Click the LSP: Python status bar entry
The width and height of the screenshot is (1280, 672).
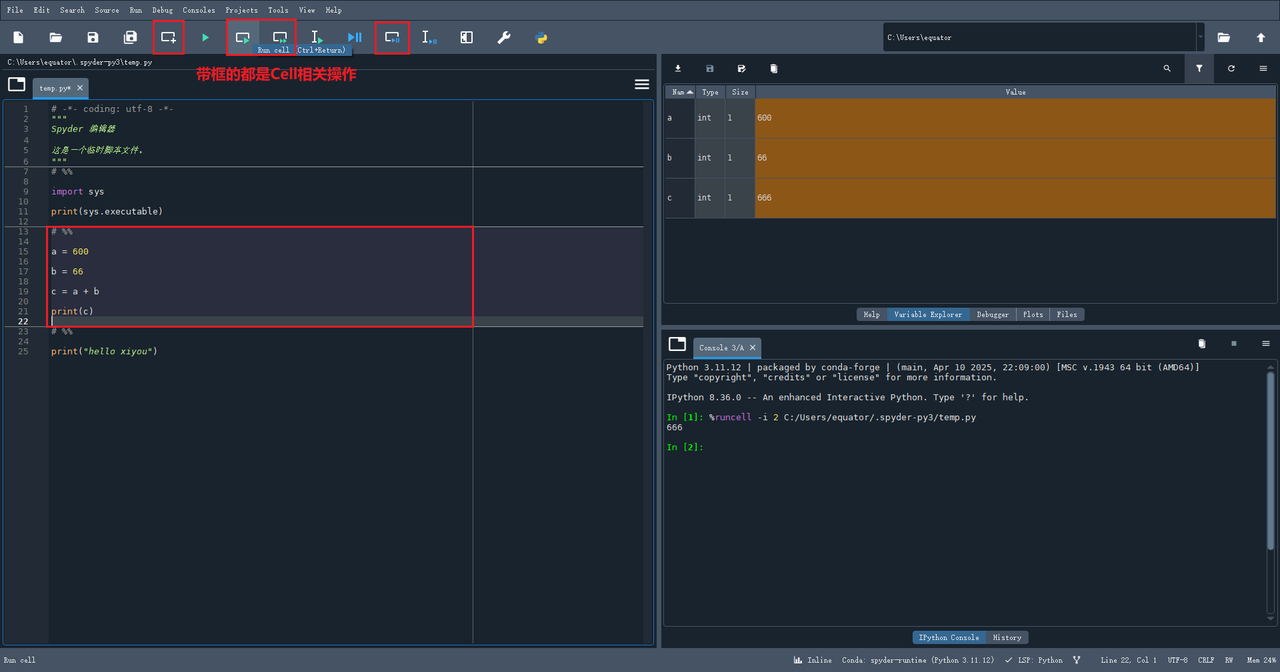[x=1034, y=660]
